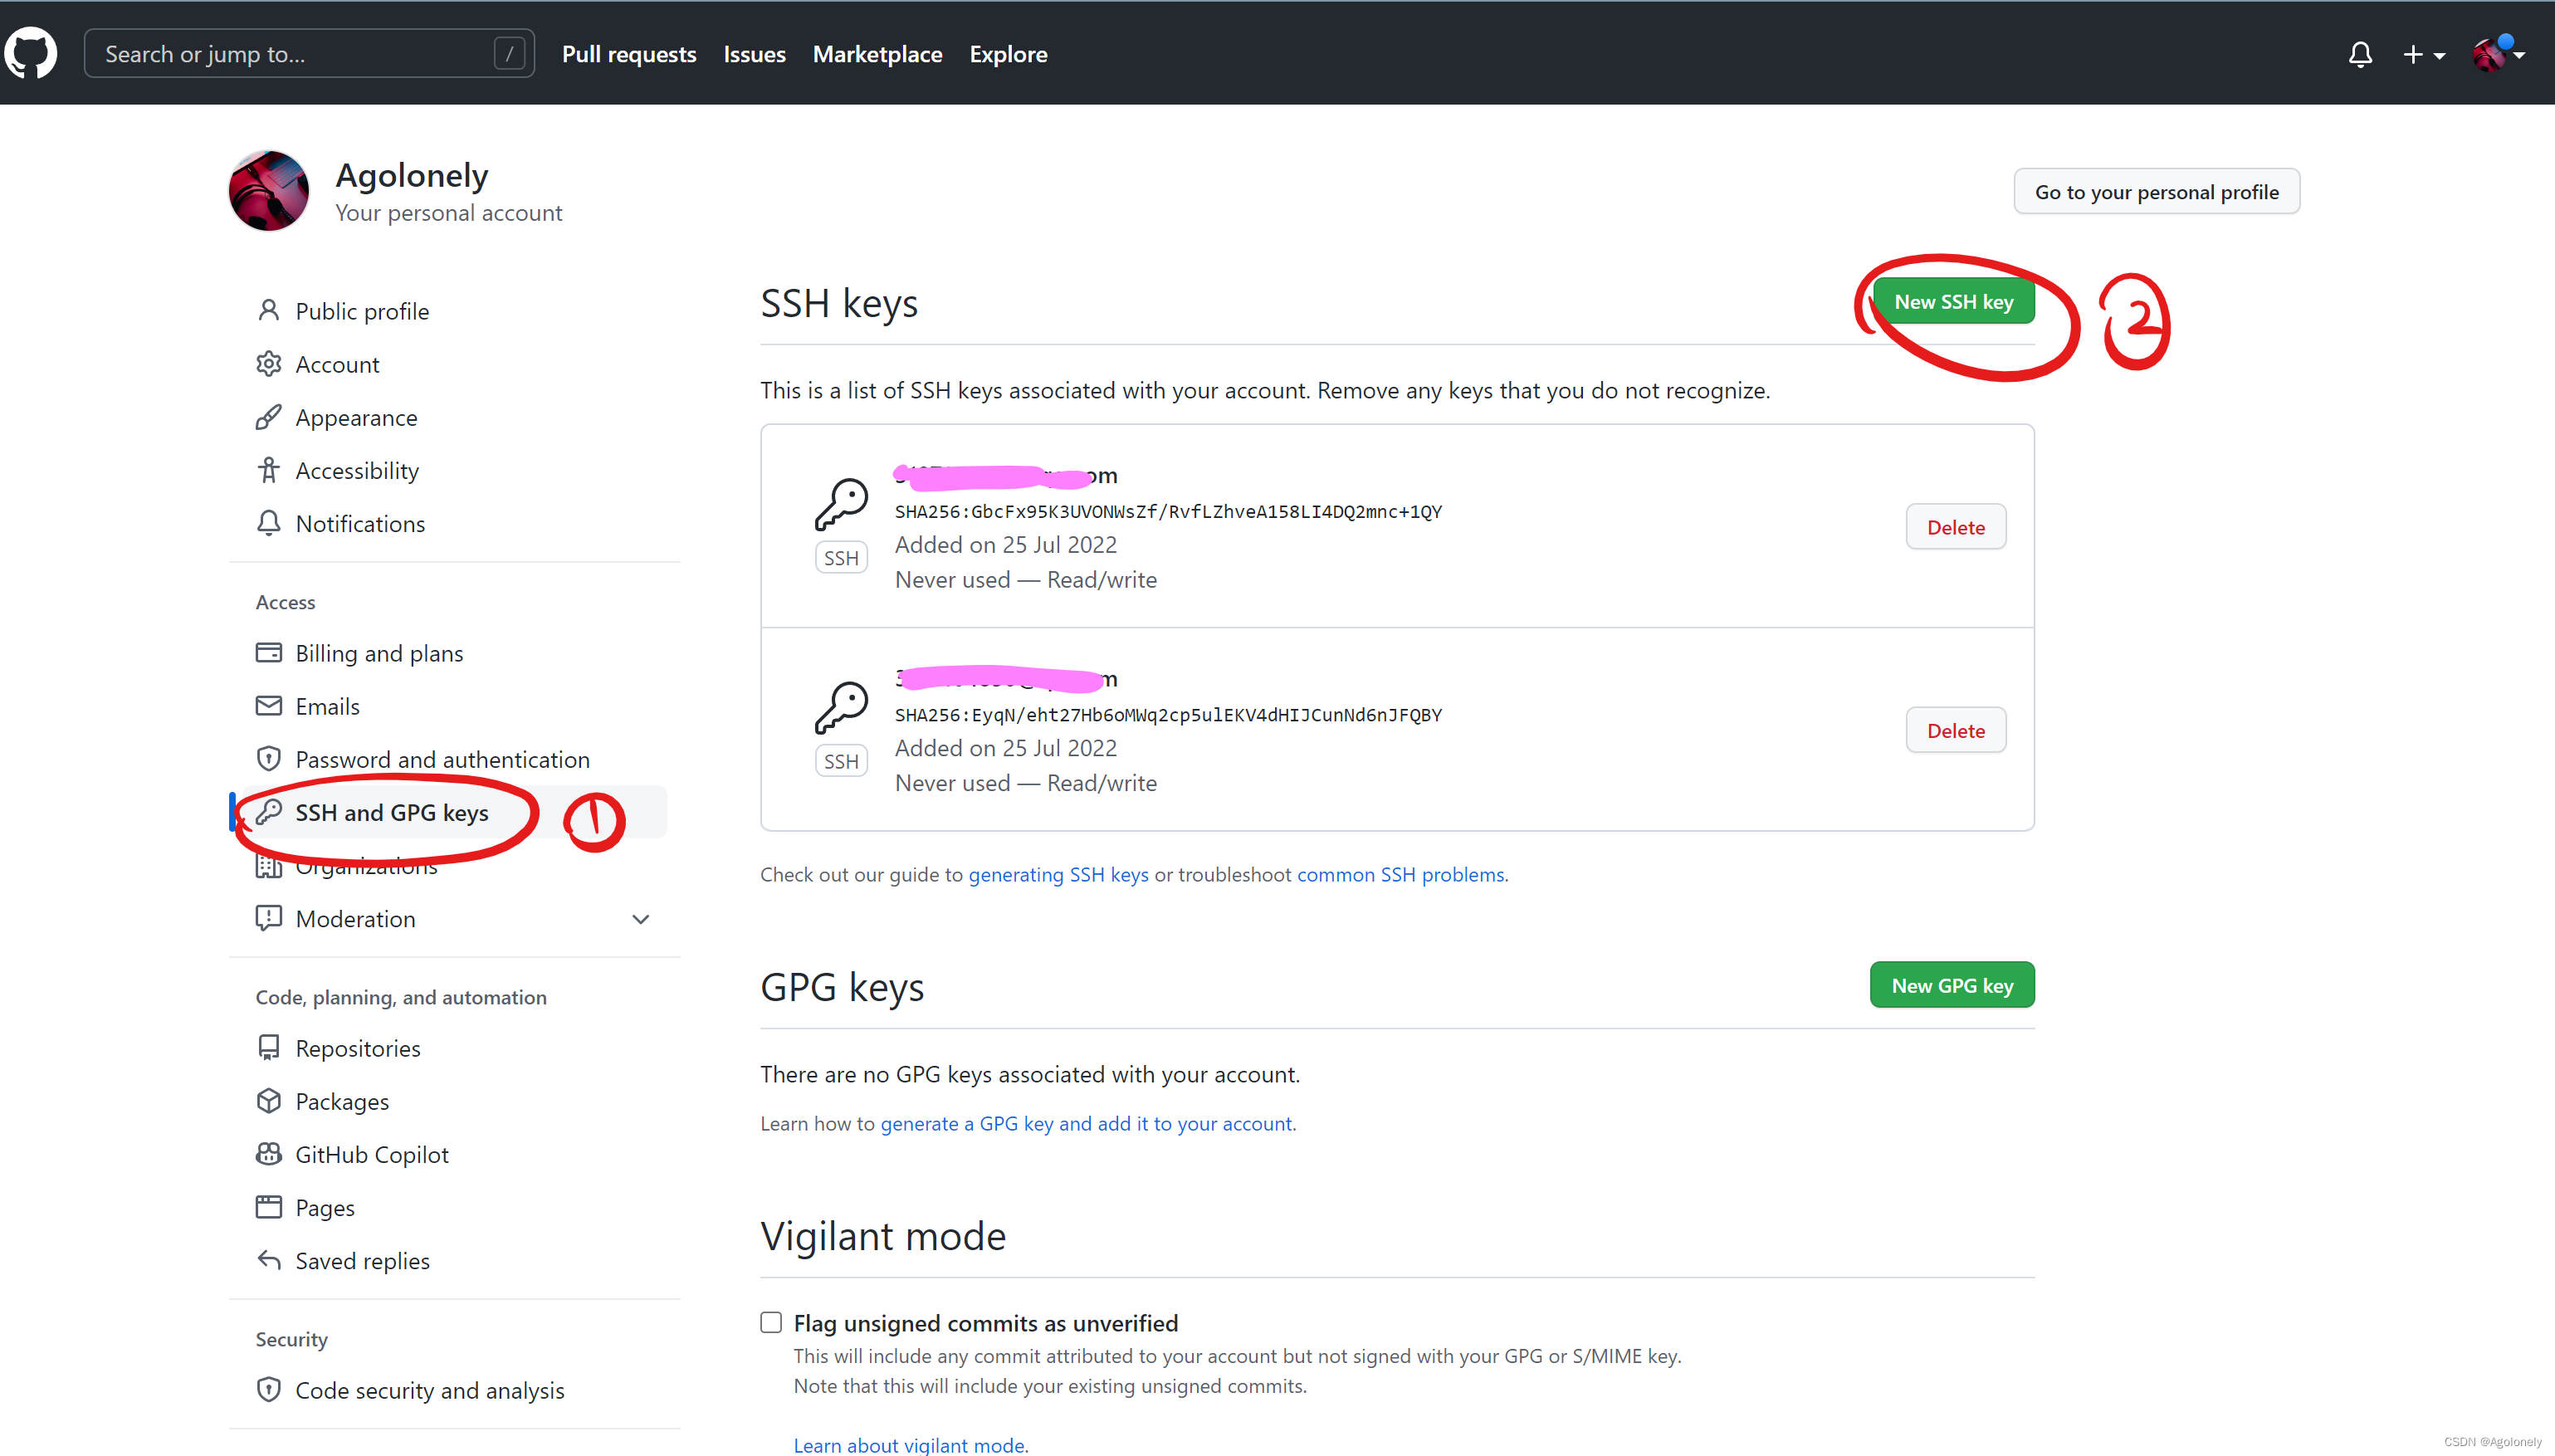Toggle Flag unsigned commits as unverified checkbox
The image size is (2555, 1456).
pyautogui.click(x=771, y=1322)
